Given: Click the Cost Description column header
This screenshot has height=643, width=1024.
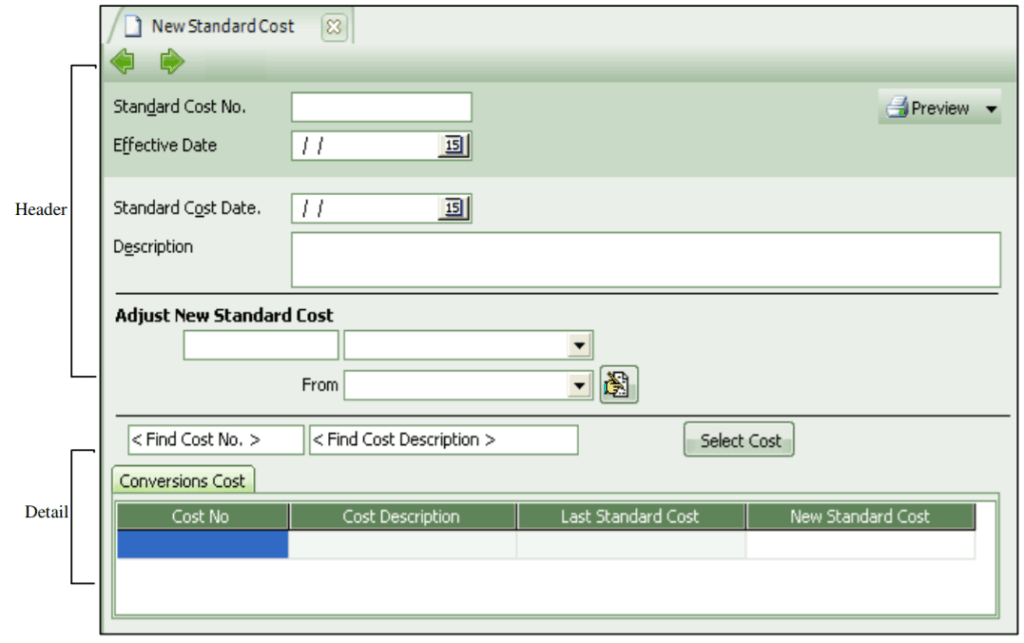Looking at the screenshot, I should click(403, 516).
